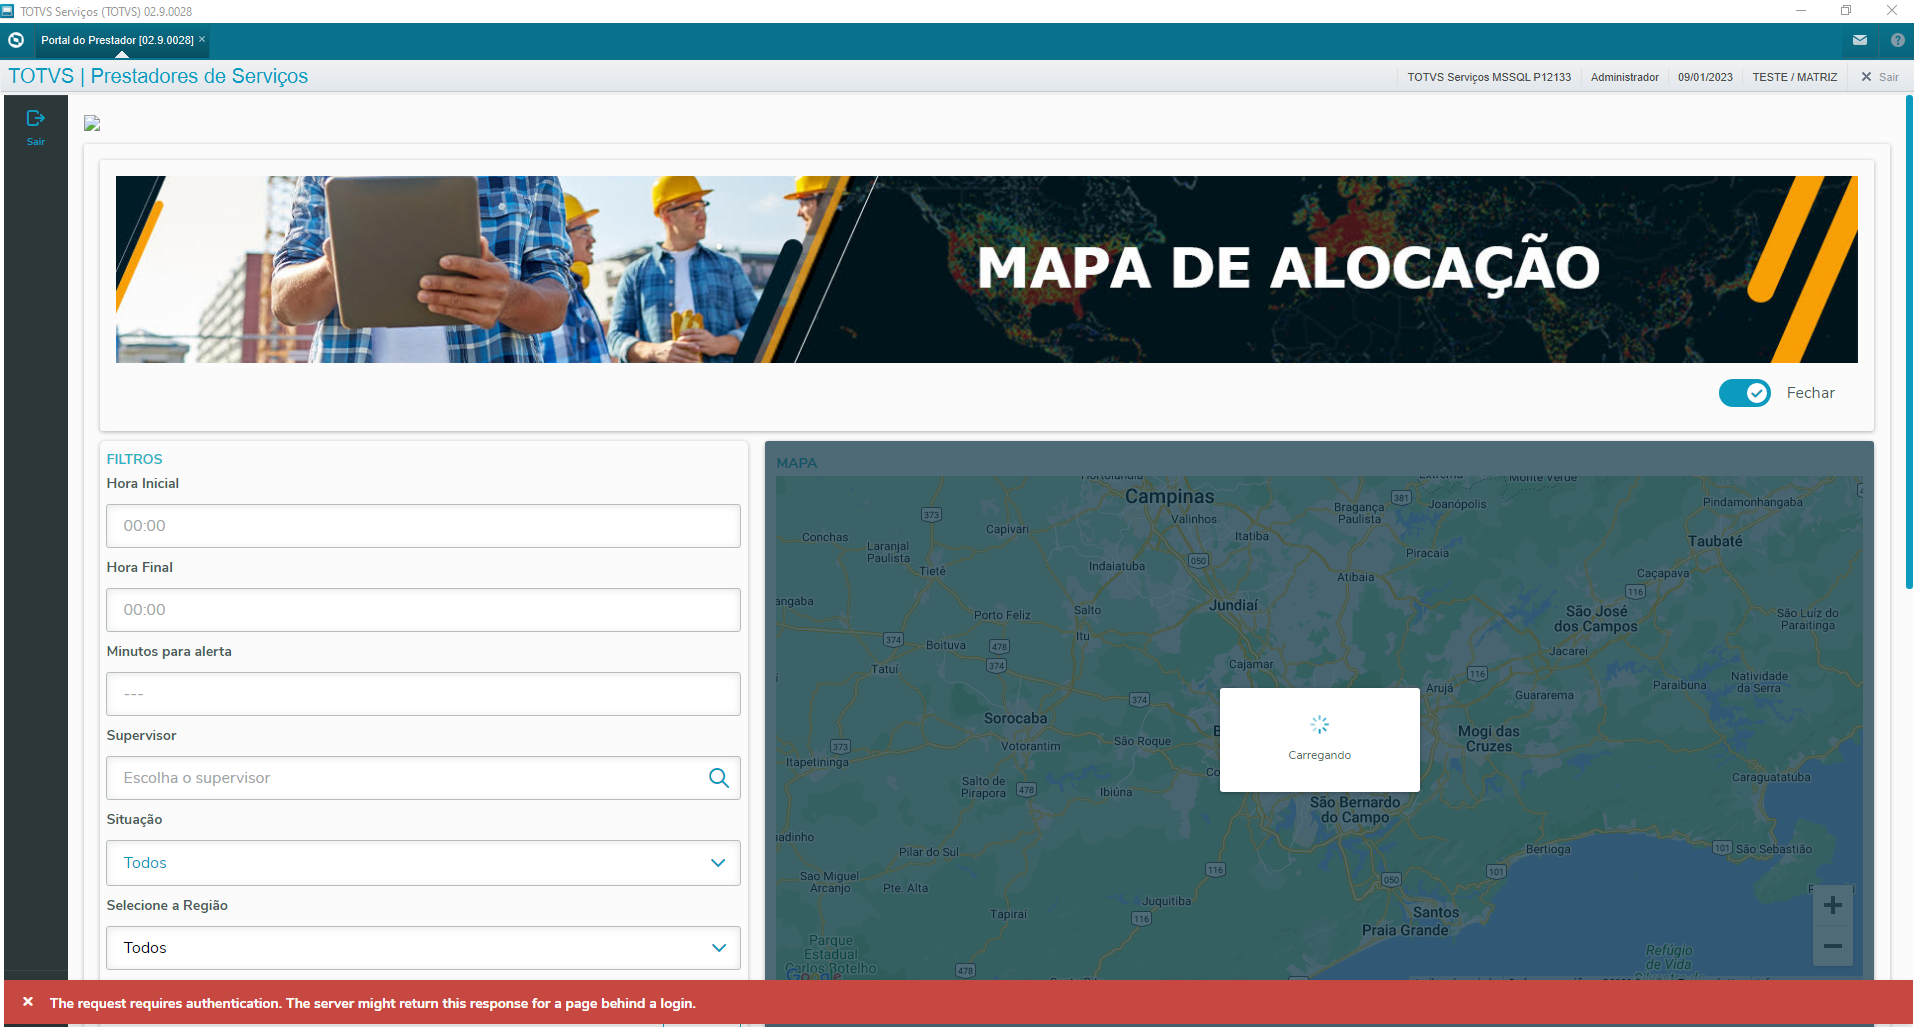Open the mail envelope icon in top bar
Image resolution: width=1914 pixels, height=1027 pixels.
click(x=1860, y=40)
